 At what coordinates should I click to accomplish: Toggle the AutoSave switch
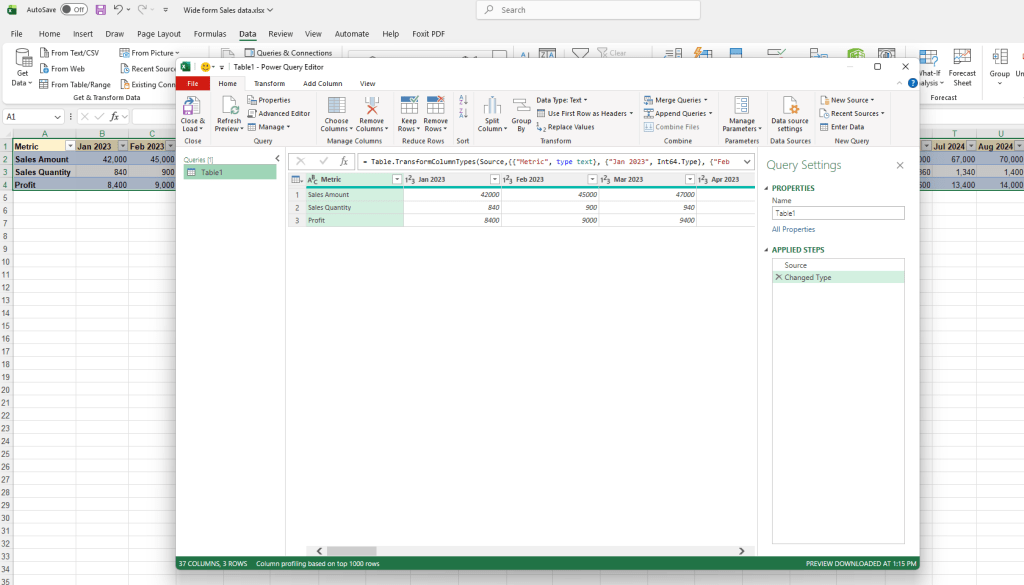(73, 9)
